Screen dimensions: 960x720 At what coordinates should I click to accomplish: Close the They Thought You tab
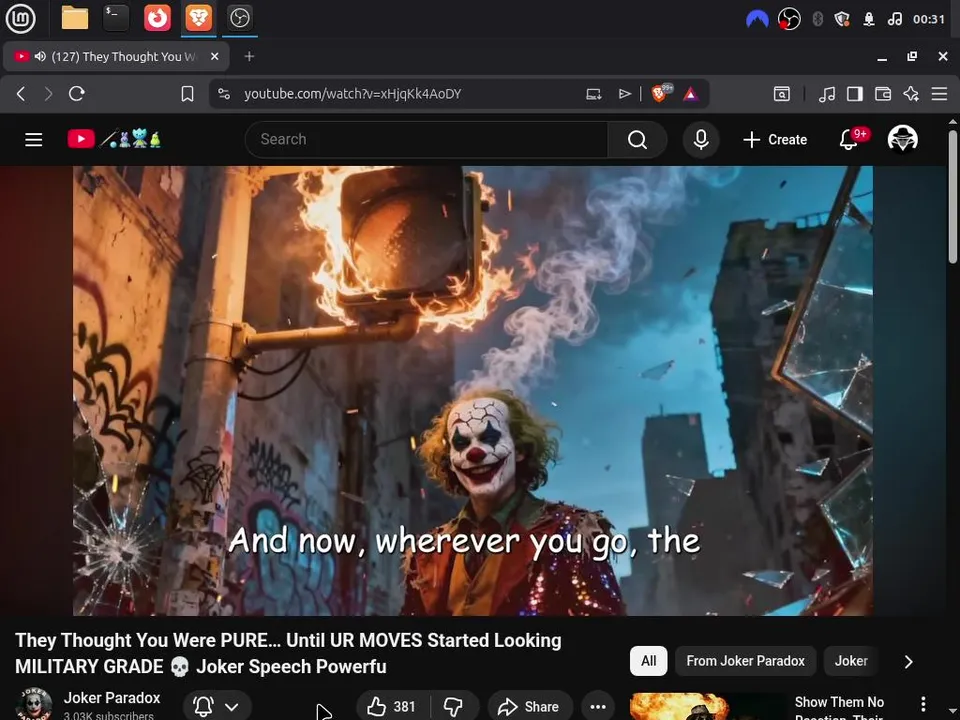[x=214, y=56]
